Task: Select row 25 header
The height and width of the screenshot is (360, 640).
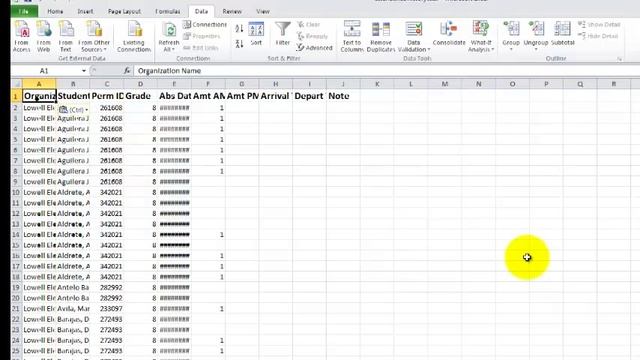Action: pyautogui.click(x=16, y=351)
